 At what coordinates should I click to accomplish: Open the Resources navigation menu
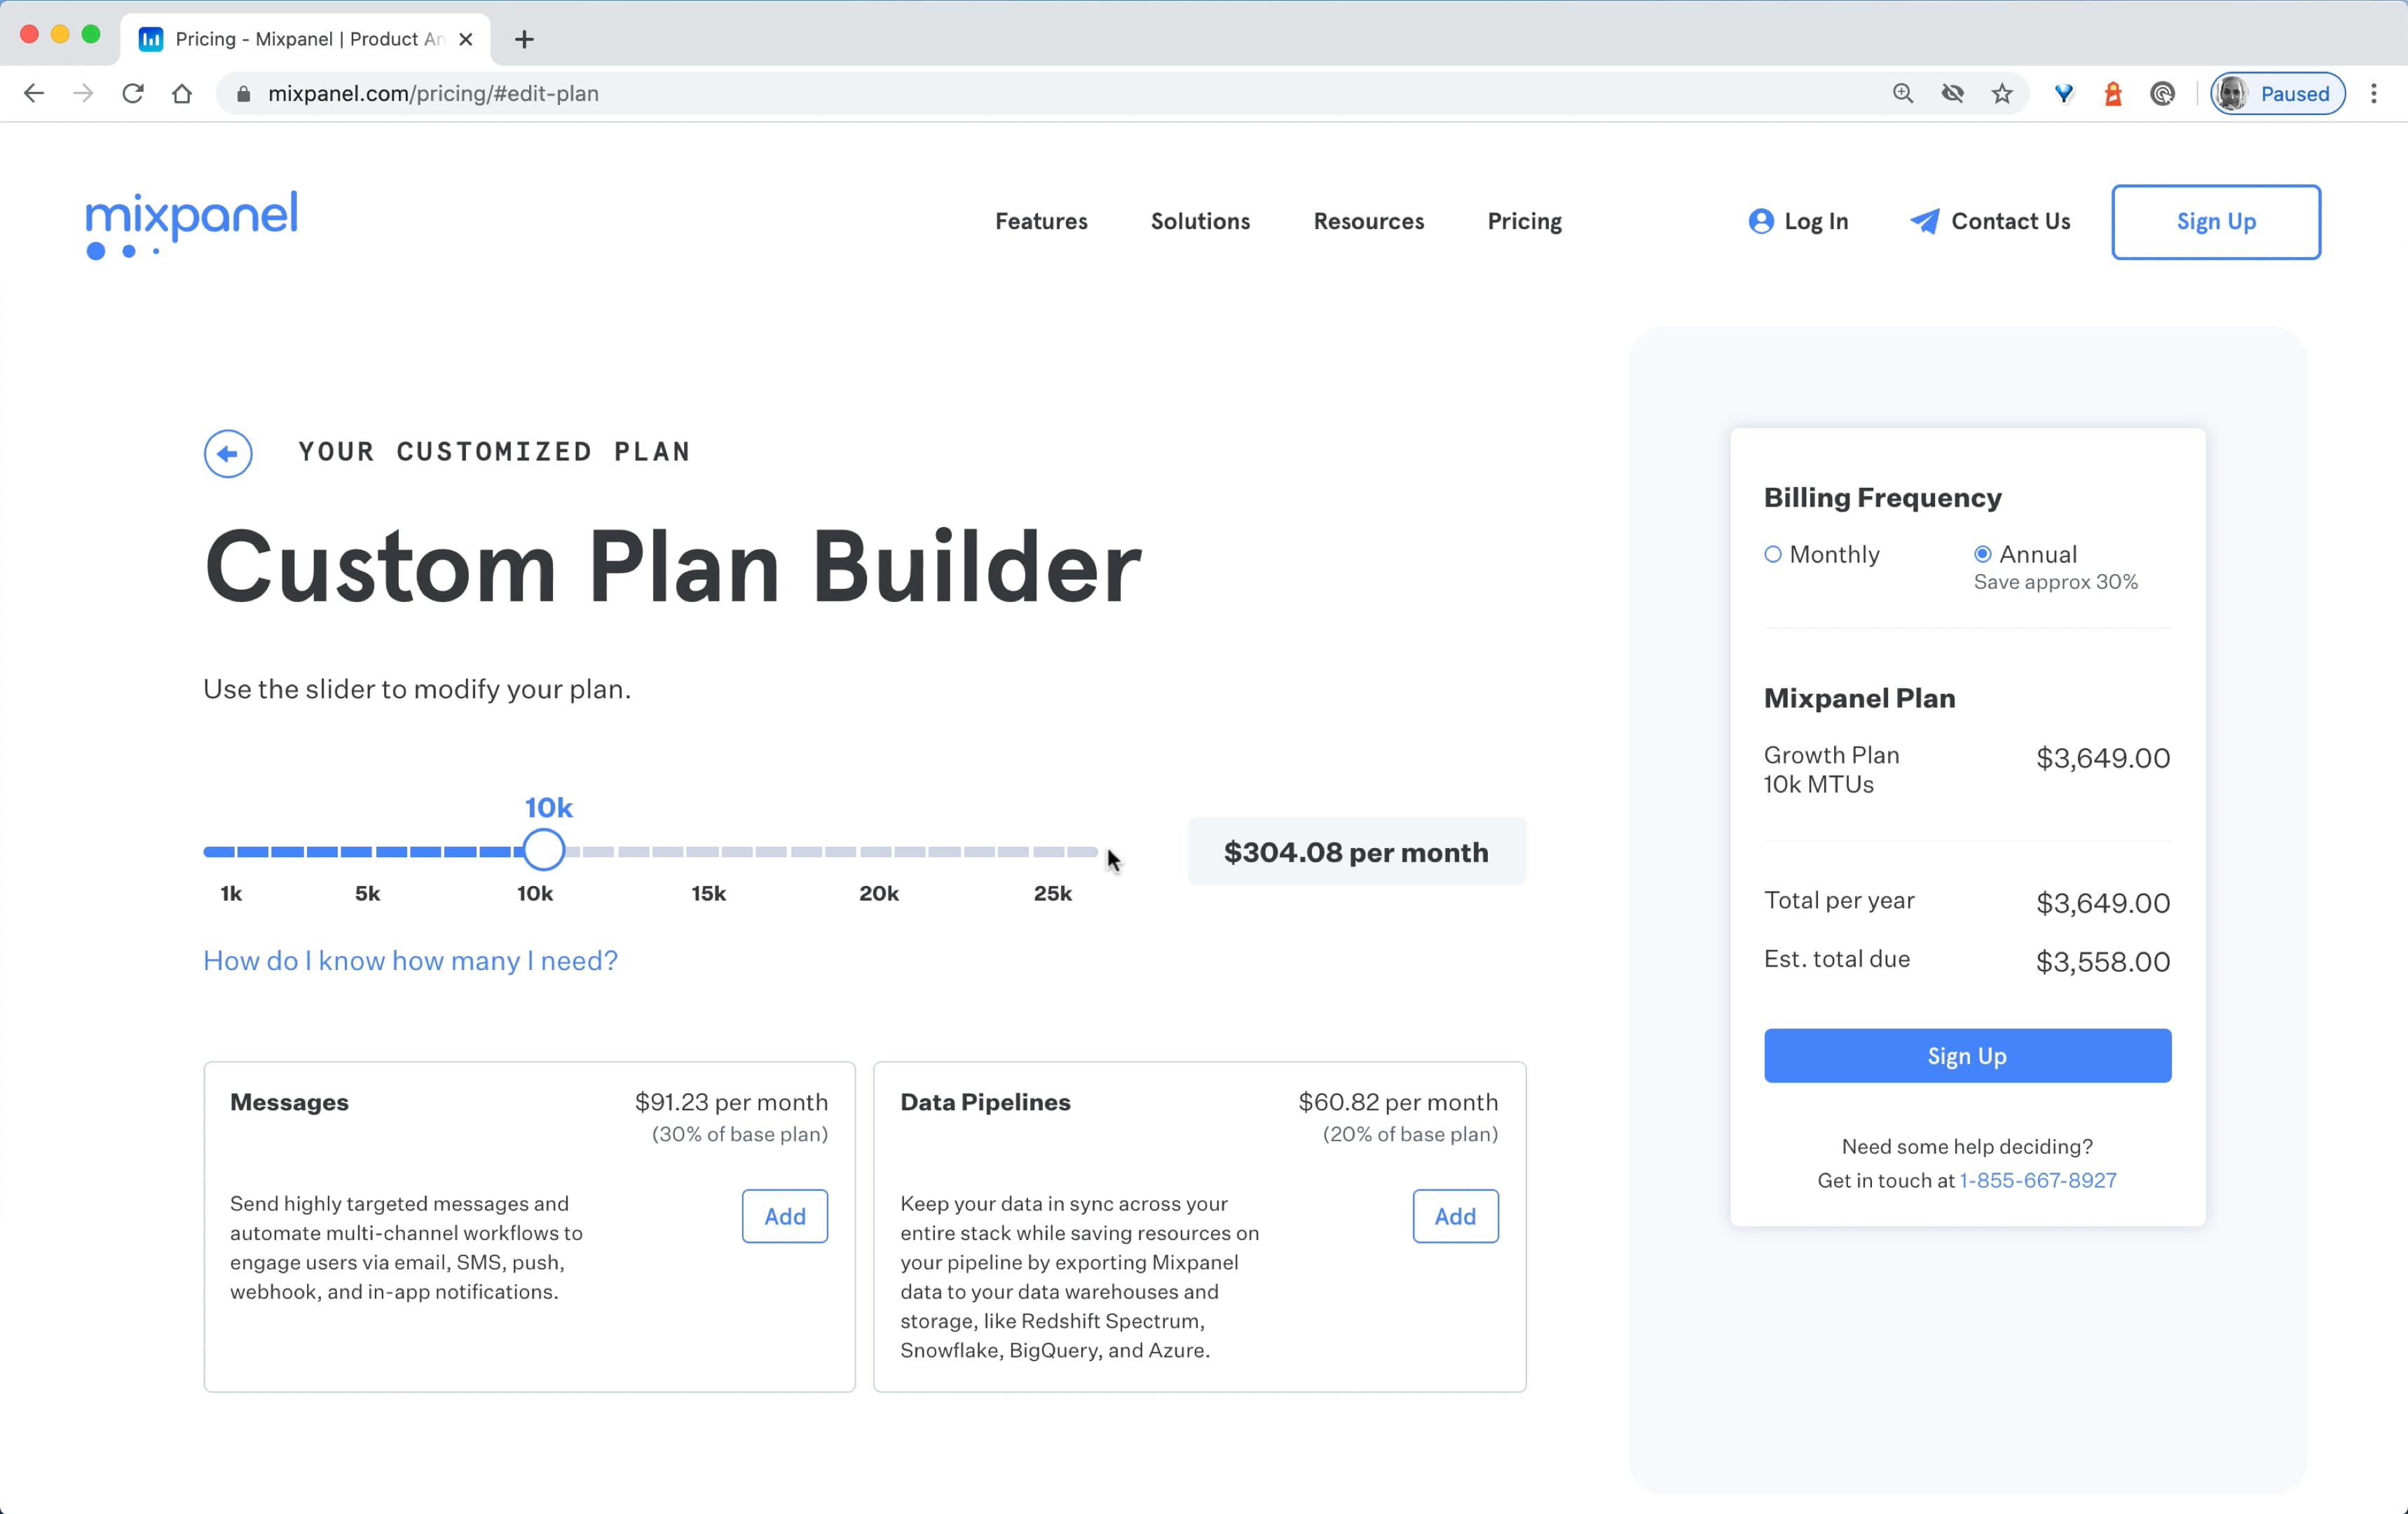[1368, 221]
